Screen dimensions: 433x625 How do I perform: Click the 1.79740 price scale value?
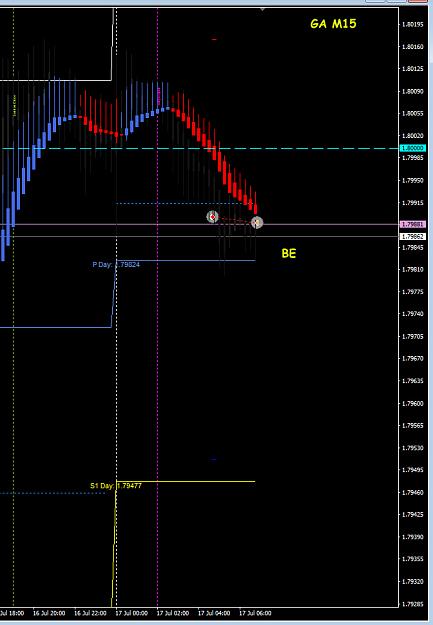tap(413, 314)
